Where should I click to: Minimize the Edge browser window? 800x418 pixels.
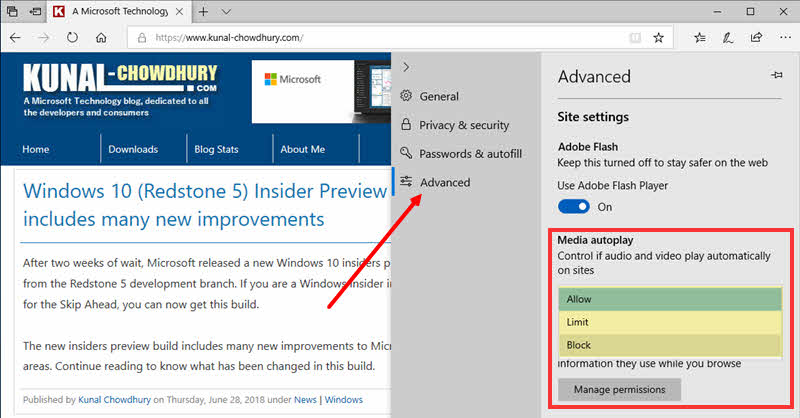(717, 11)
